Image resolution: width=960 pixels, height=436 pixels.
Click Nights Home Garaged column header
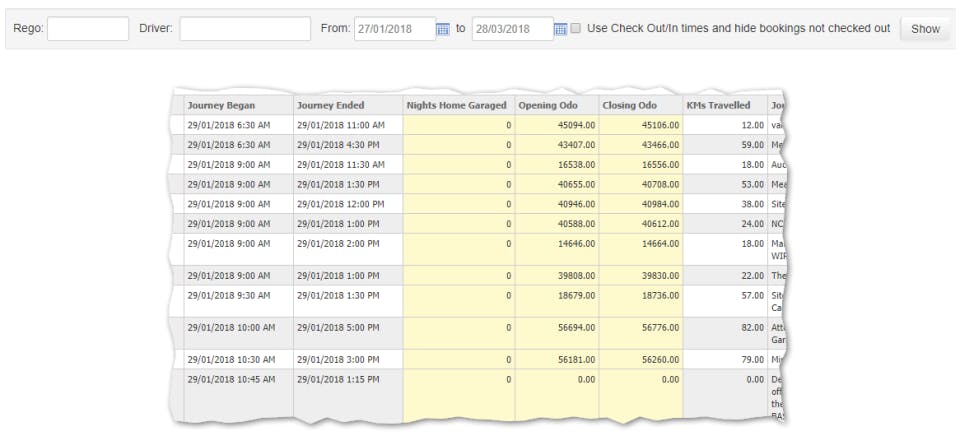[458, 105]
